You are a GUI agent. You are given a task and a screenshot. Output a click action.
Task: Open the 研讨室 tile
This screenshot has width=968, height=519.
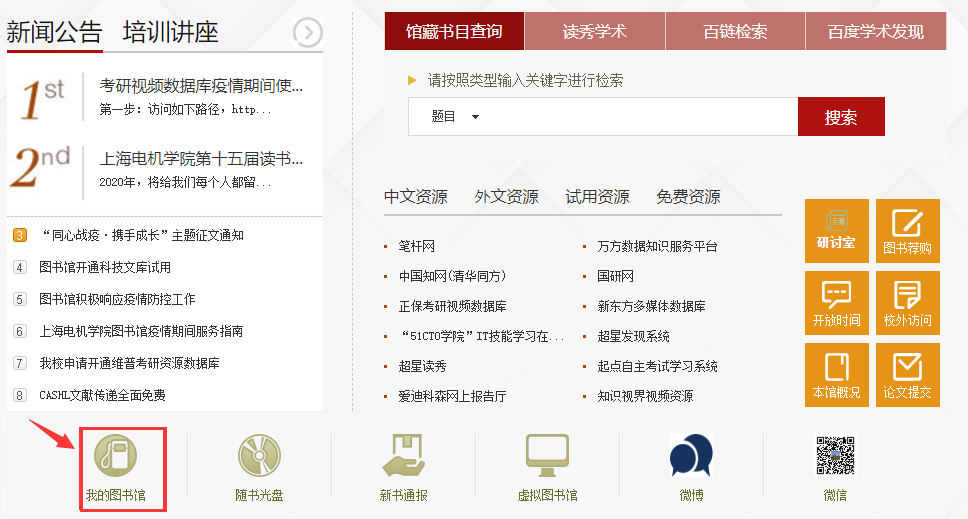click(836, 231)
